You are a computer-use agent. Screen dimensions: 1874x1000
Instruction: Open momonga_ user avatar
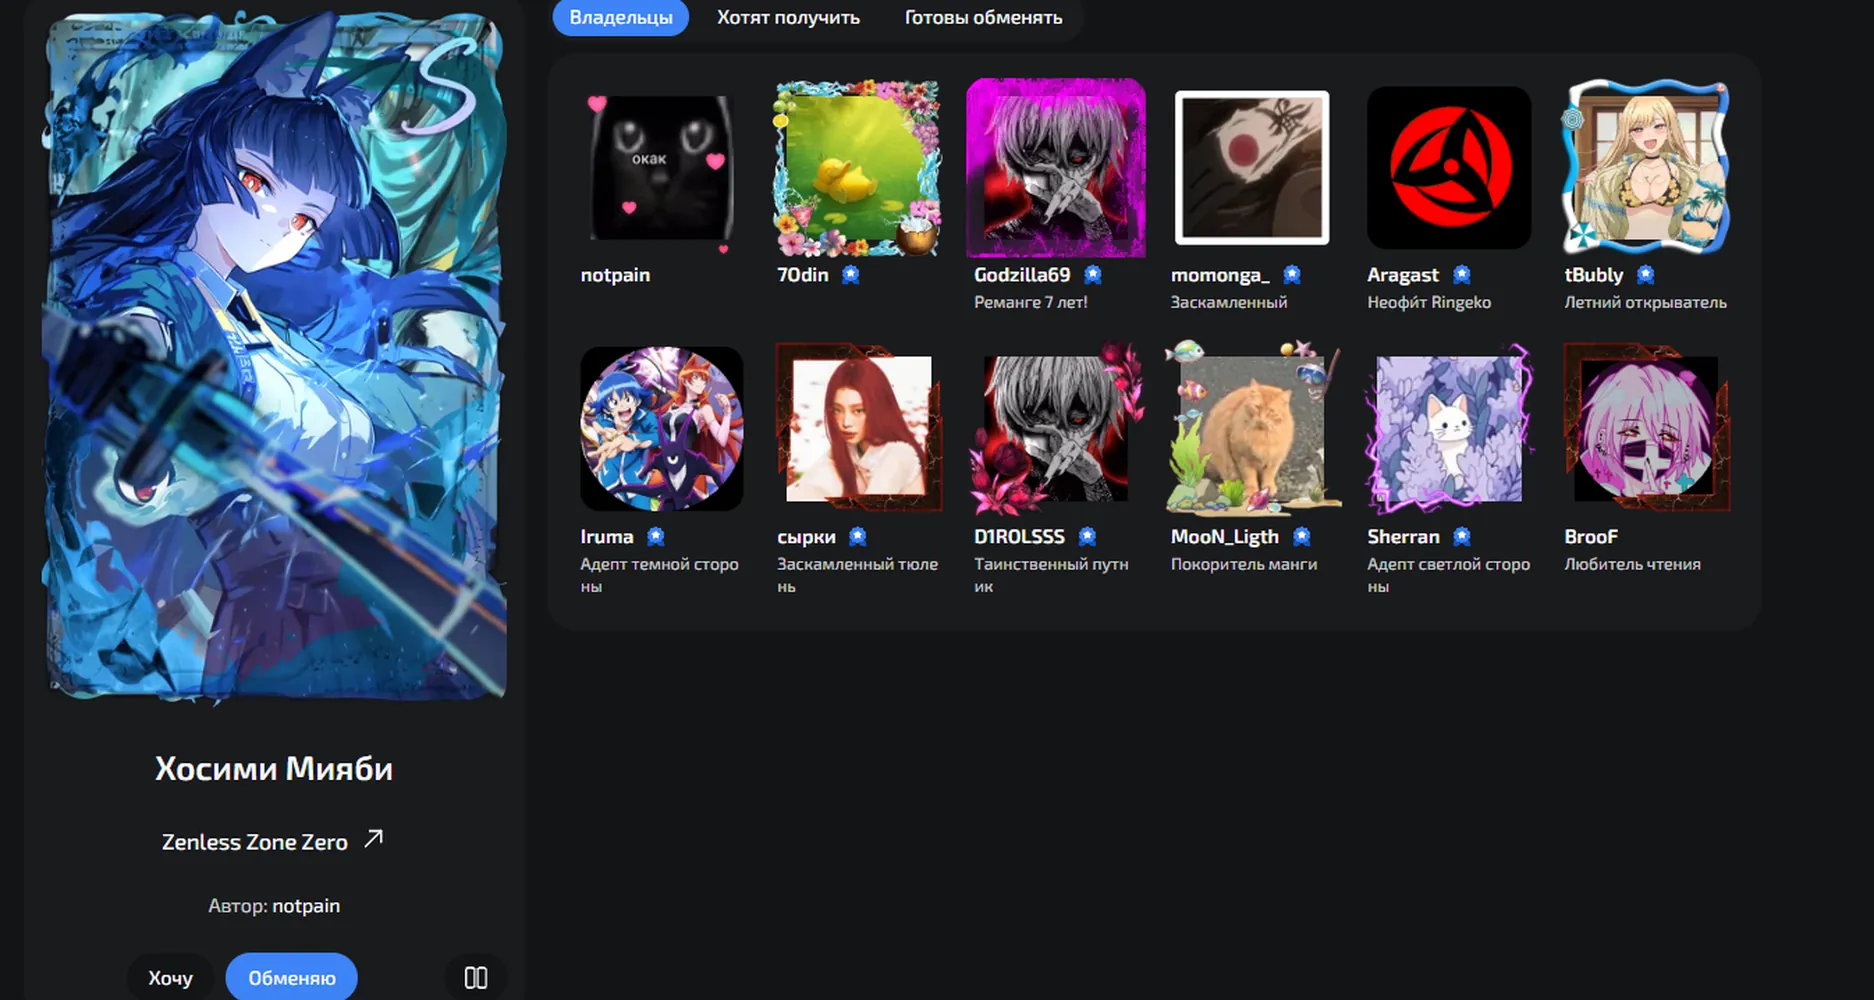1252,167
